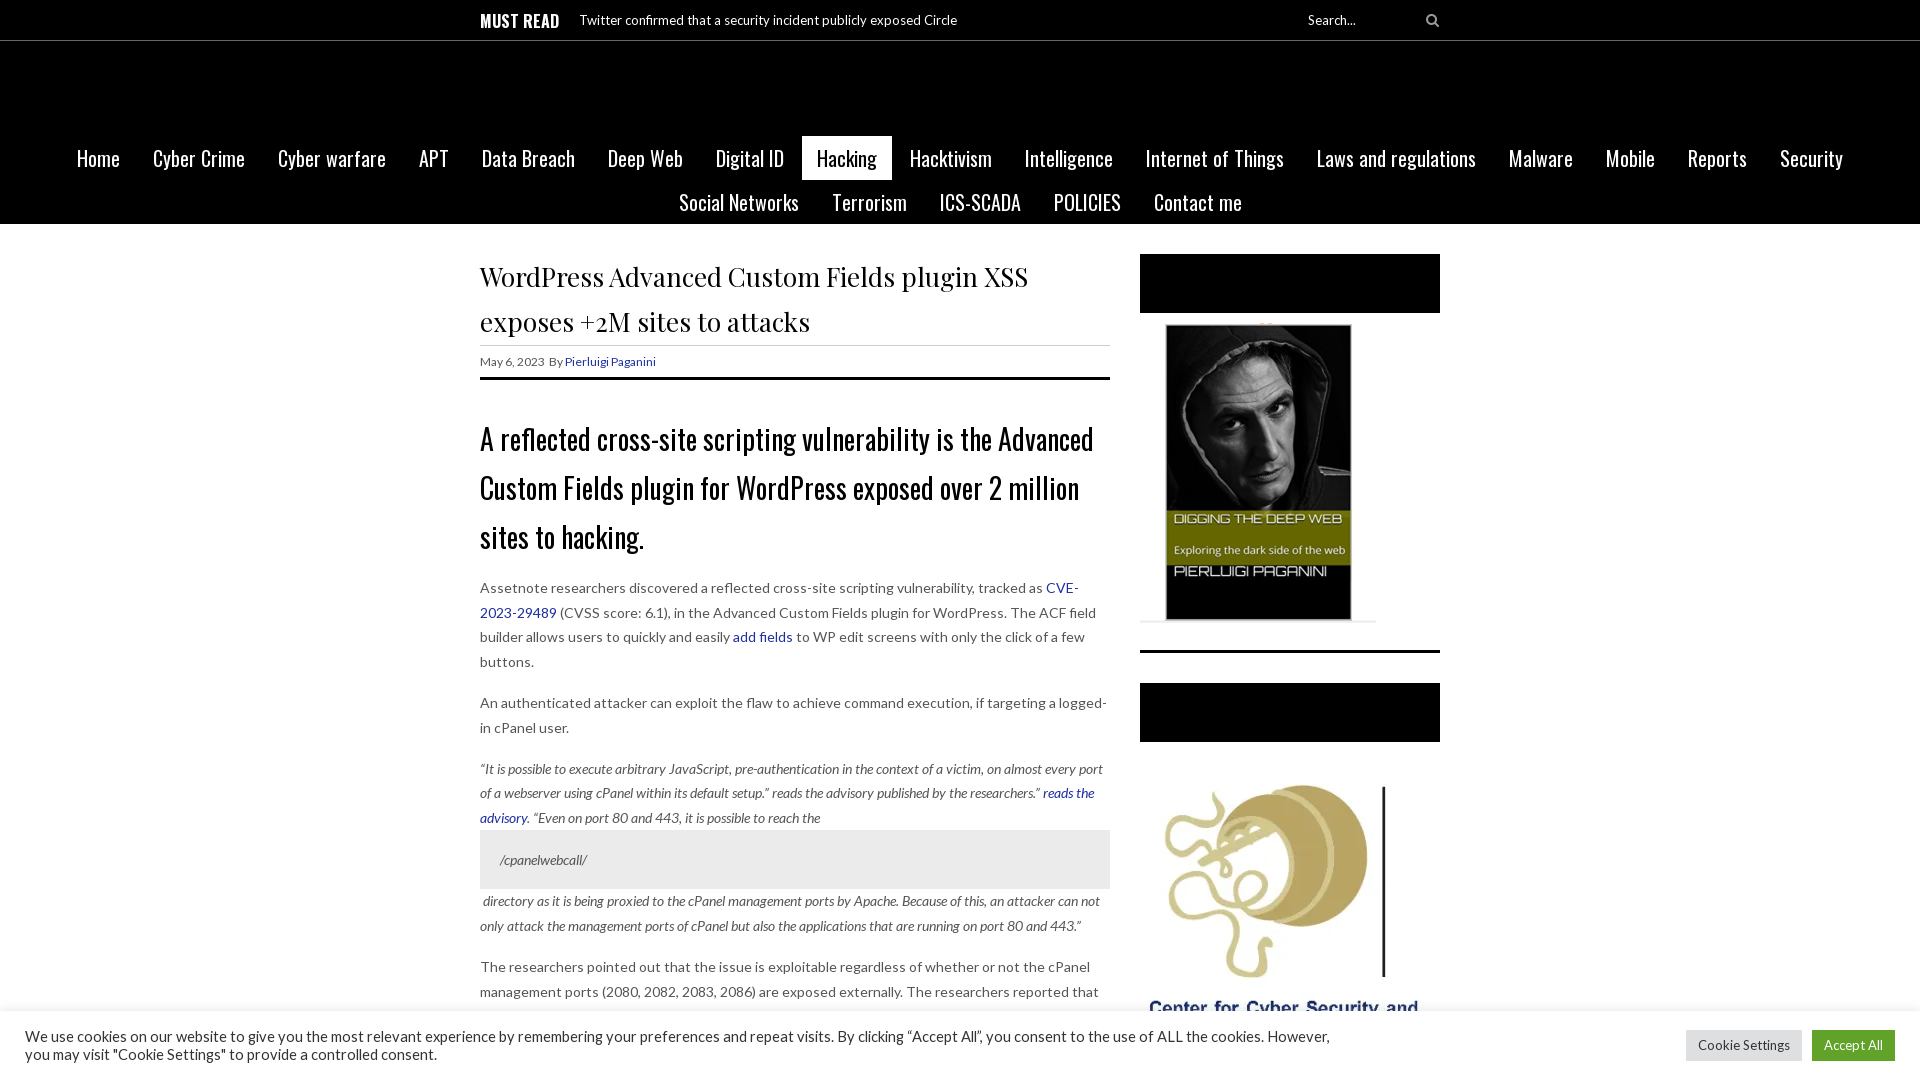Click the Hacking navigation tab
This screenshot has width=1920, height=1080.
[x=847, y=158]
